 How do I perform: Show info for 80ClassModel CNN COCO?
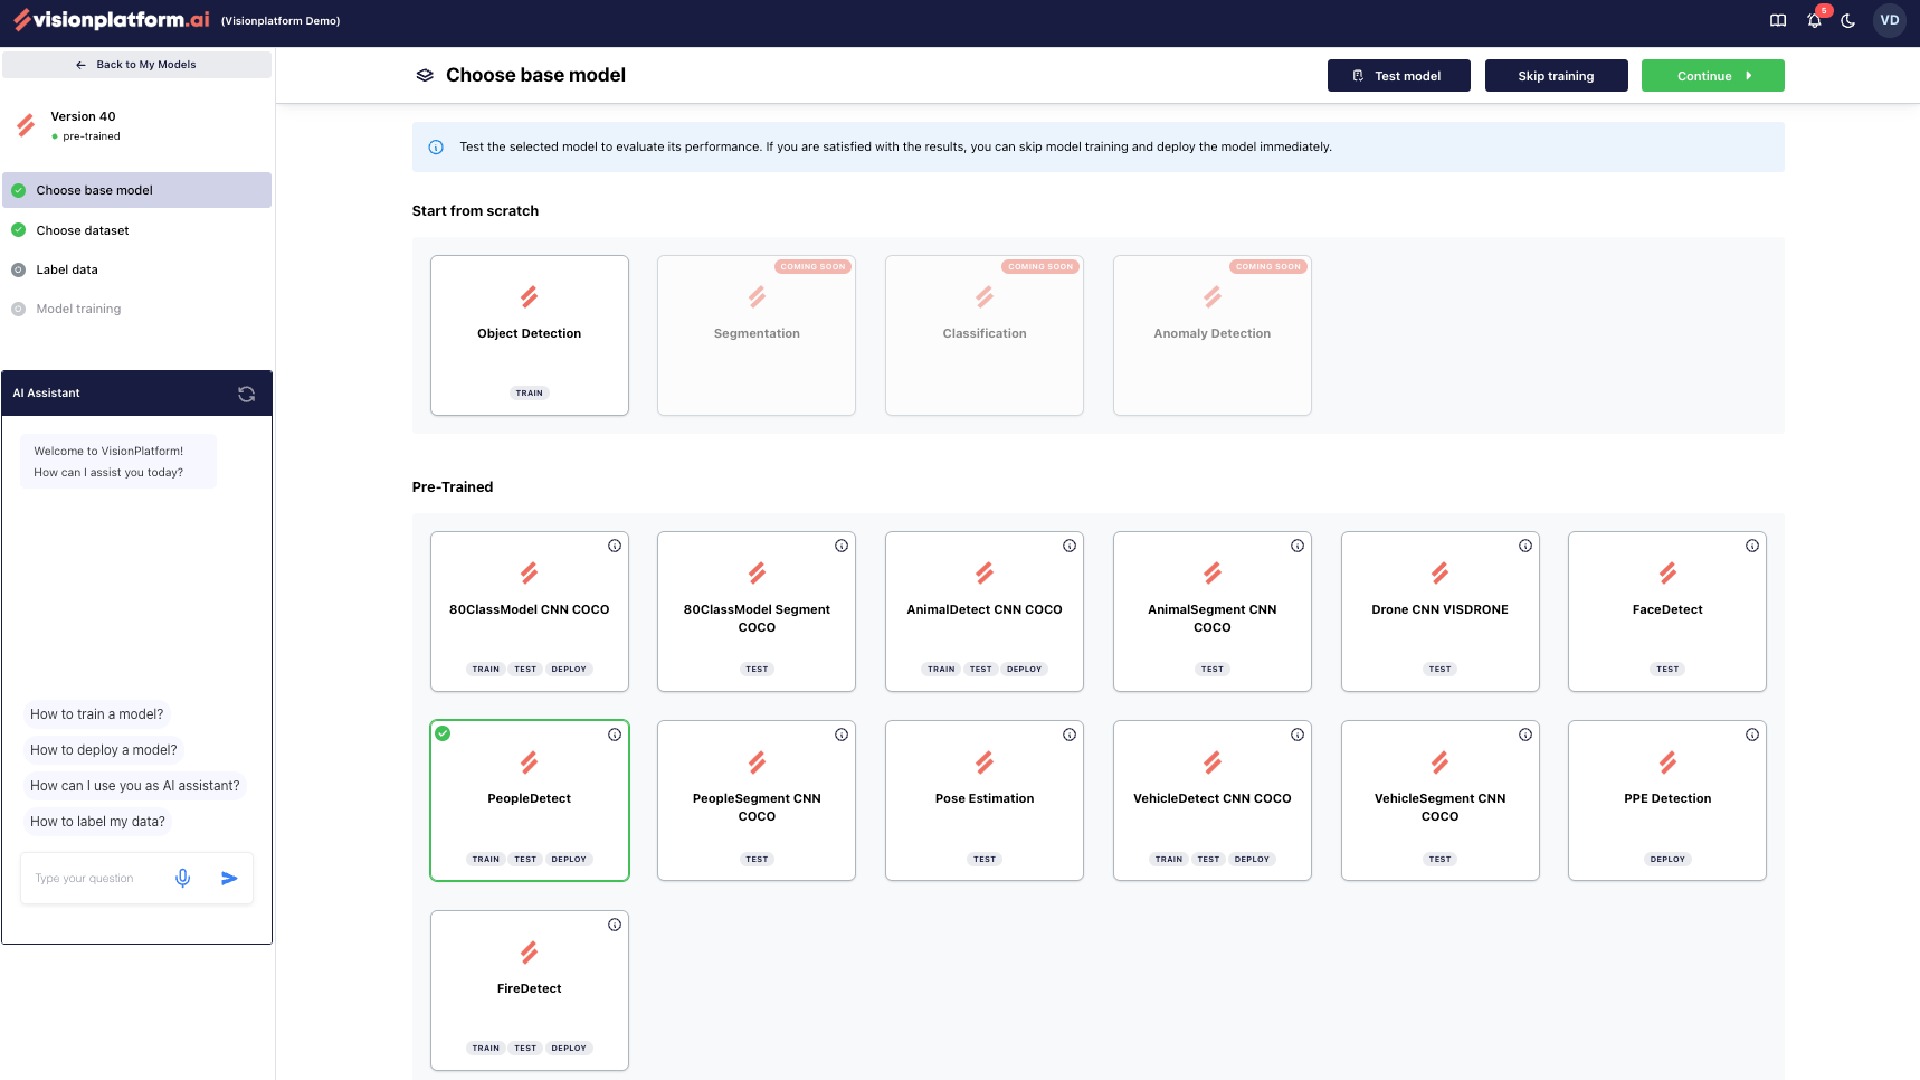(x=614, y=546)
